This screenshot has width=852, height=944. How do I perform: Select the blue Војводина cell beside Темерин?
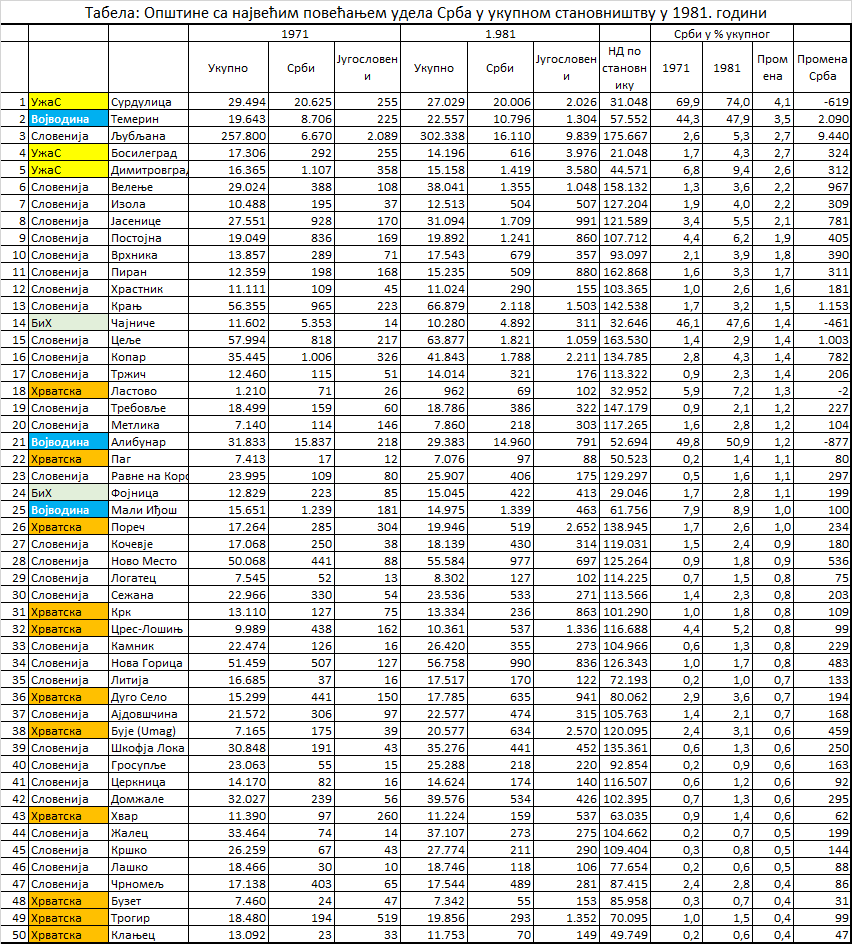tap(68, 119)
